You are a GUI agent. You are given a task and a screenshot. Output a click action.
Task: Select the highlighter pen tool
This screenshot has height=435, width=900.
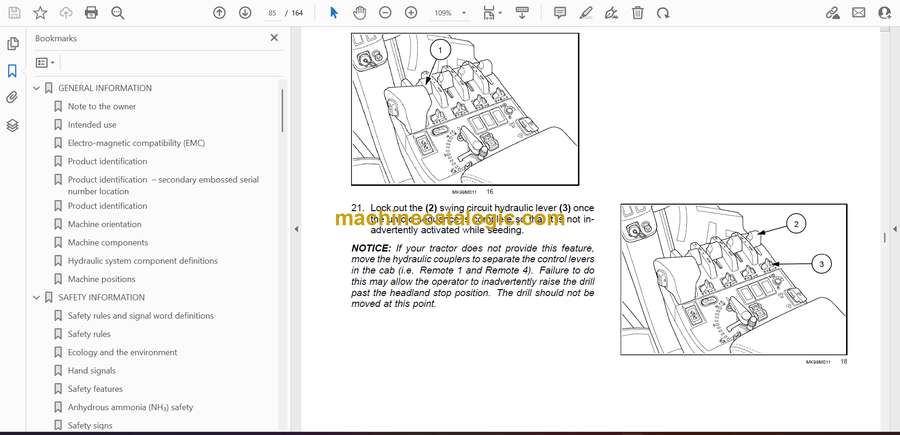[585, 13]
